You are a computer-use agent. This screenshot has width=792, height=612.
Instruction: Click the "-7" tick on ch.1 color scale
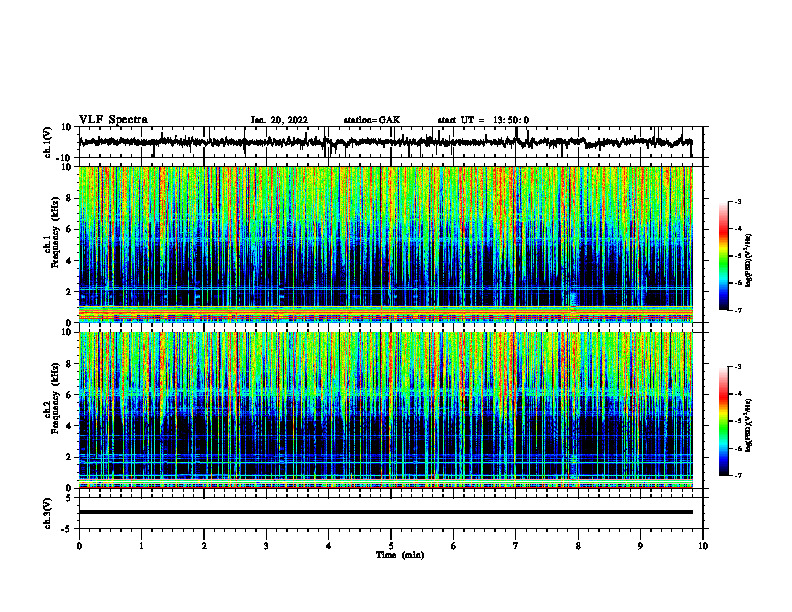(737, 310)
